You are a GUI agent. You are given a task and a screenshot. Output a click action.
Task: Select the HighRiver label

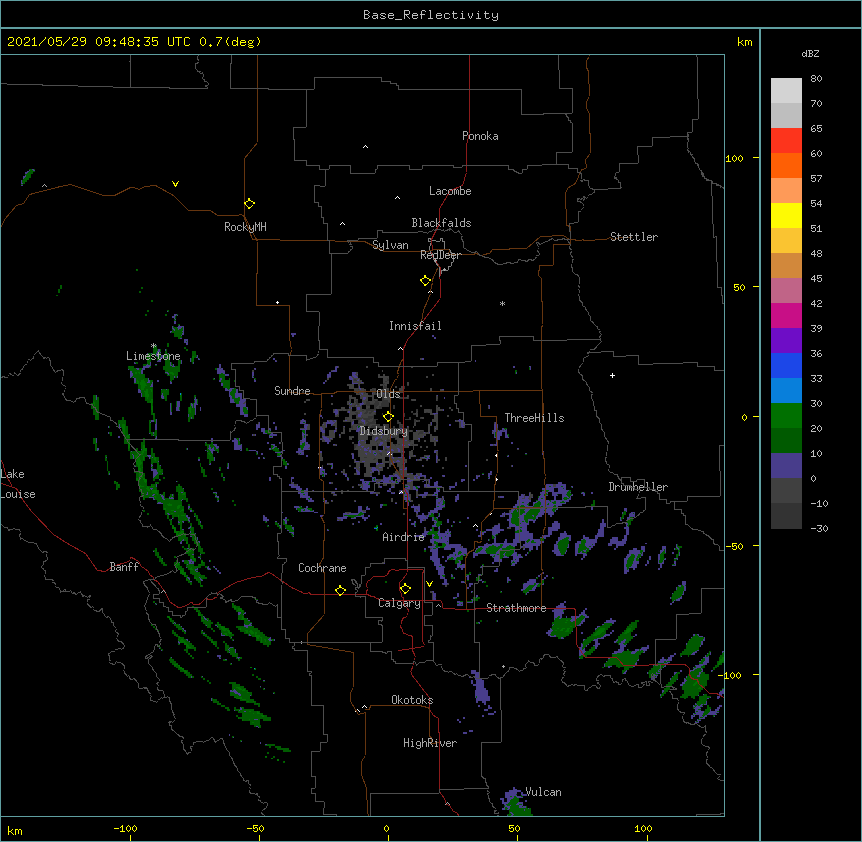tap(430, 743)
